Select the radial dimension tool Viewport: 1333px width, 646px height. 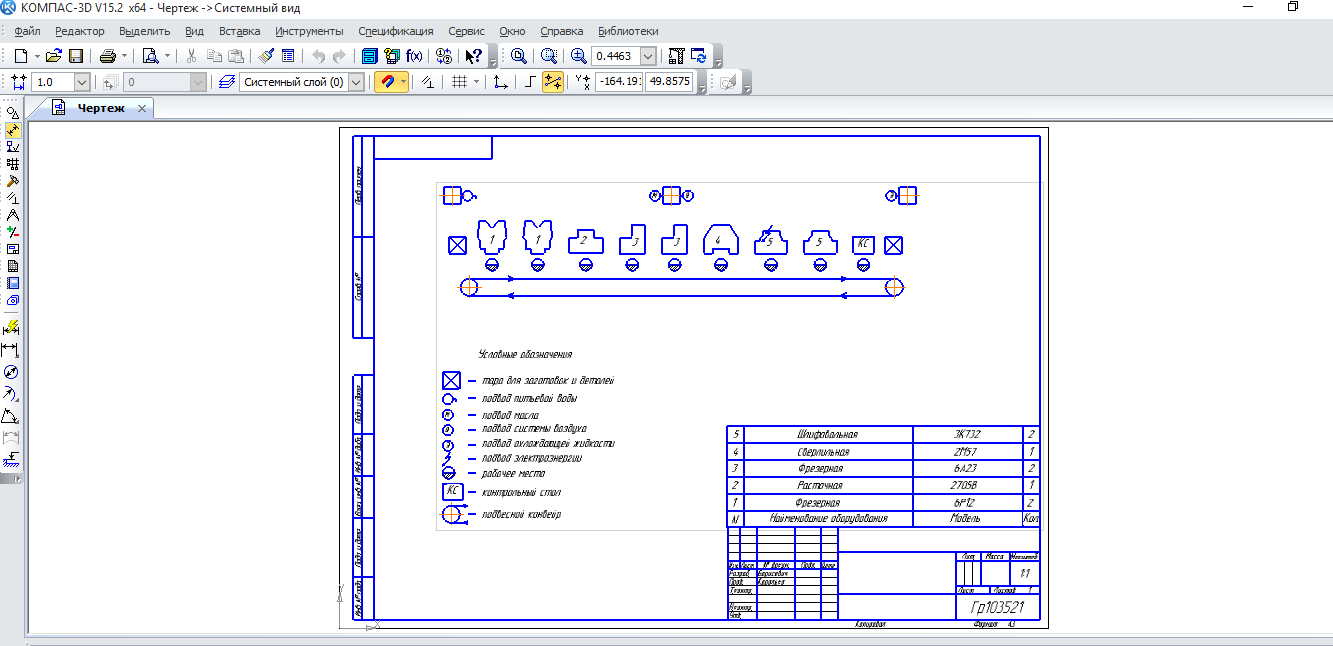point(11,394)
